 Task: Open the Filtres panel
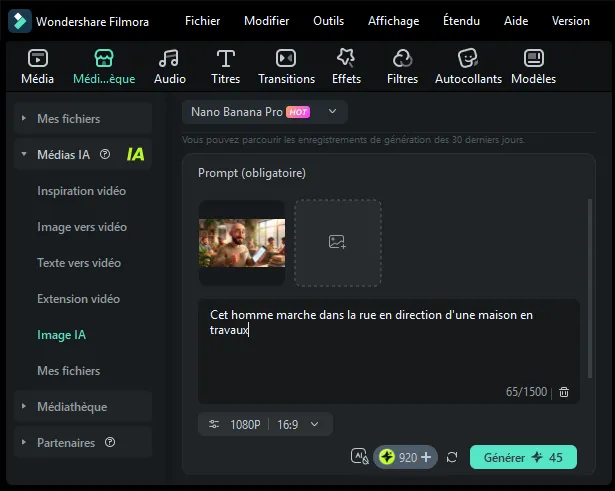(x=402, y=67)
